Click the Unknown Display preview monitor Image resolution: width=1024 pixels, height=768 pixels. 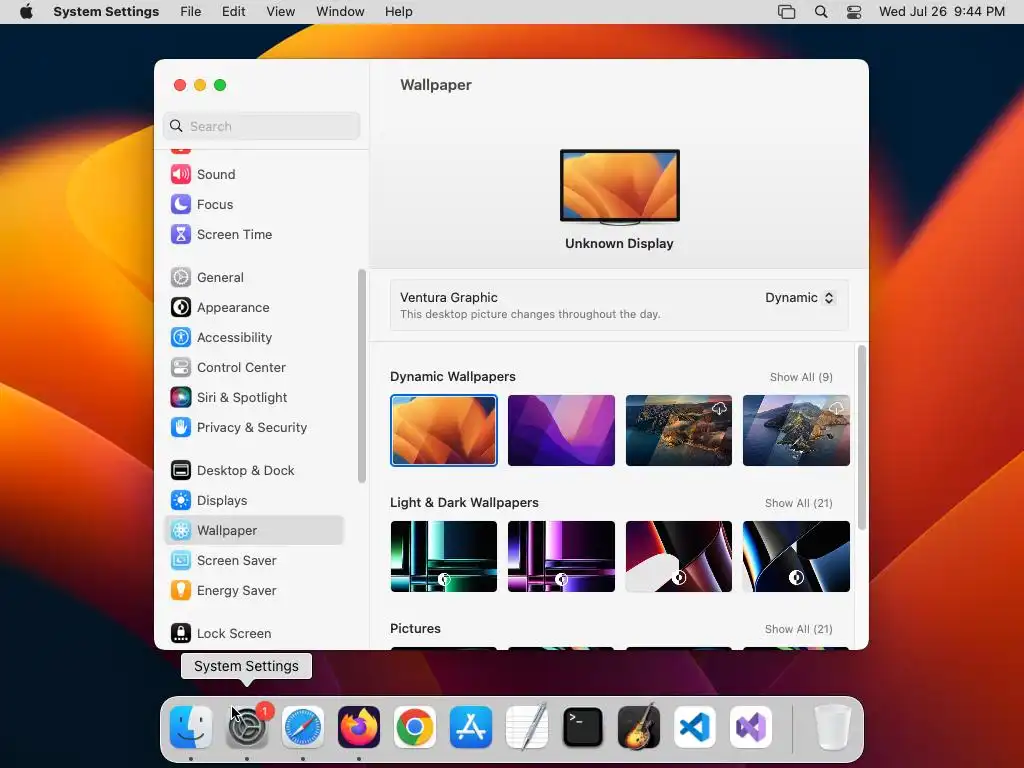(x=620, y=187)
